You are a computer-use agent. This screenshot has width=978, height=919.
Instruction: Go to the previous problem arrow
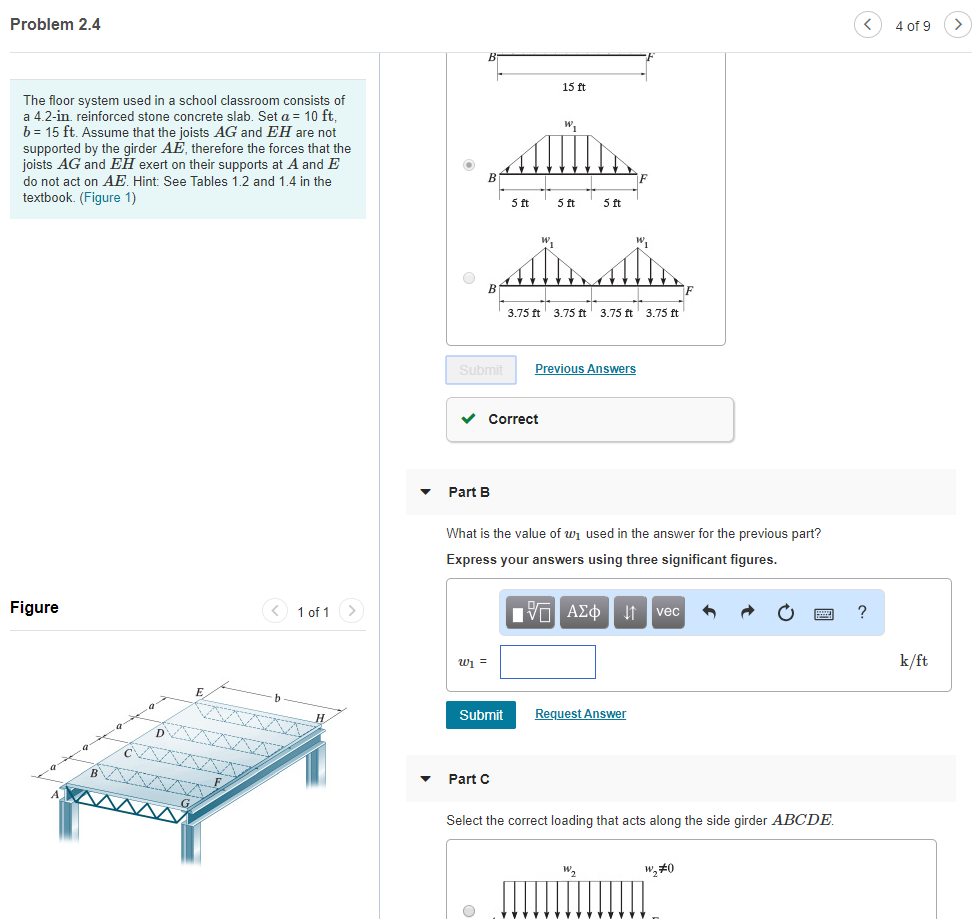(x=868, y=25)
